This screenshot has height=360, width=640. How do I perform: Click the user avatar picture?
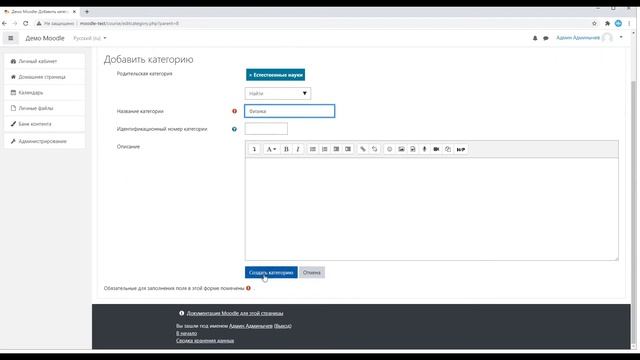tap(607, 38)
